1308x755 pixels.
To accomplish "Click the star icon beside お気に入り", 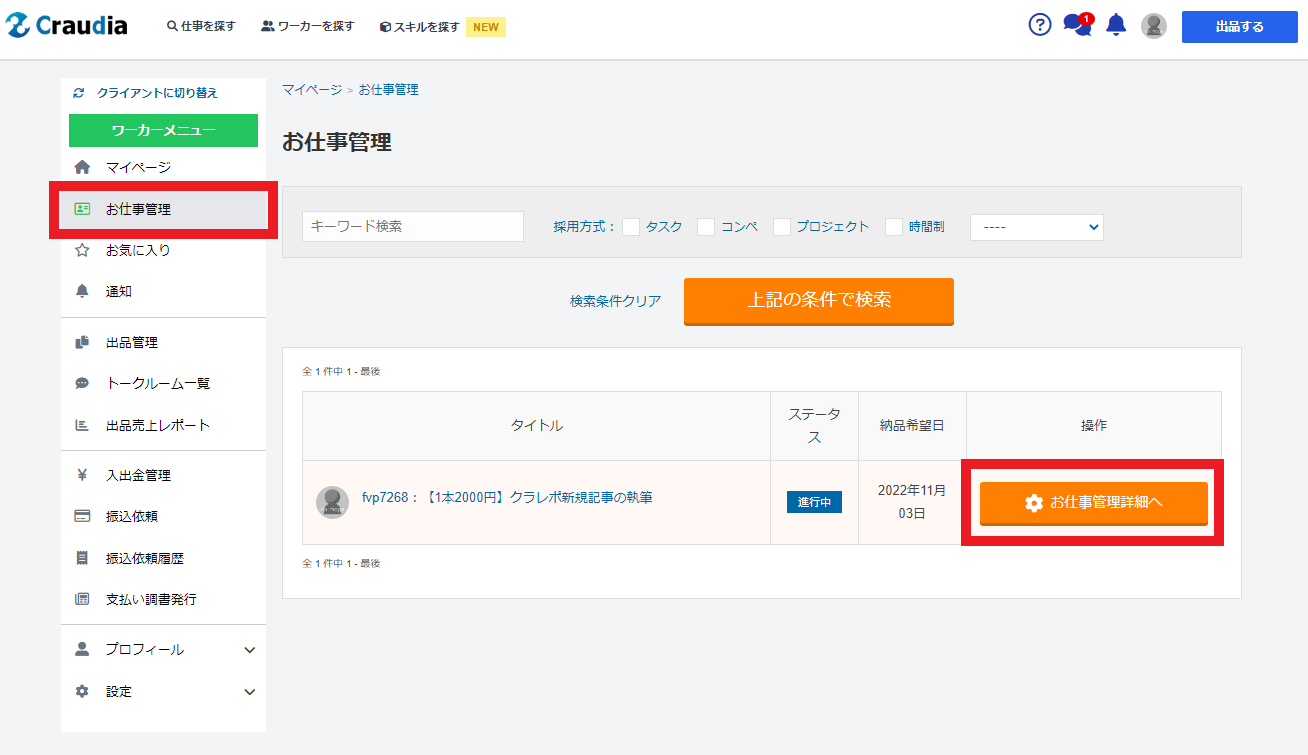I will [x=82, y=250].
